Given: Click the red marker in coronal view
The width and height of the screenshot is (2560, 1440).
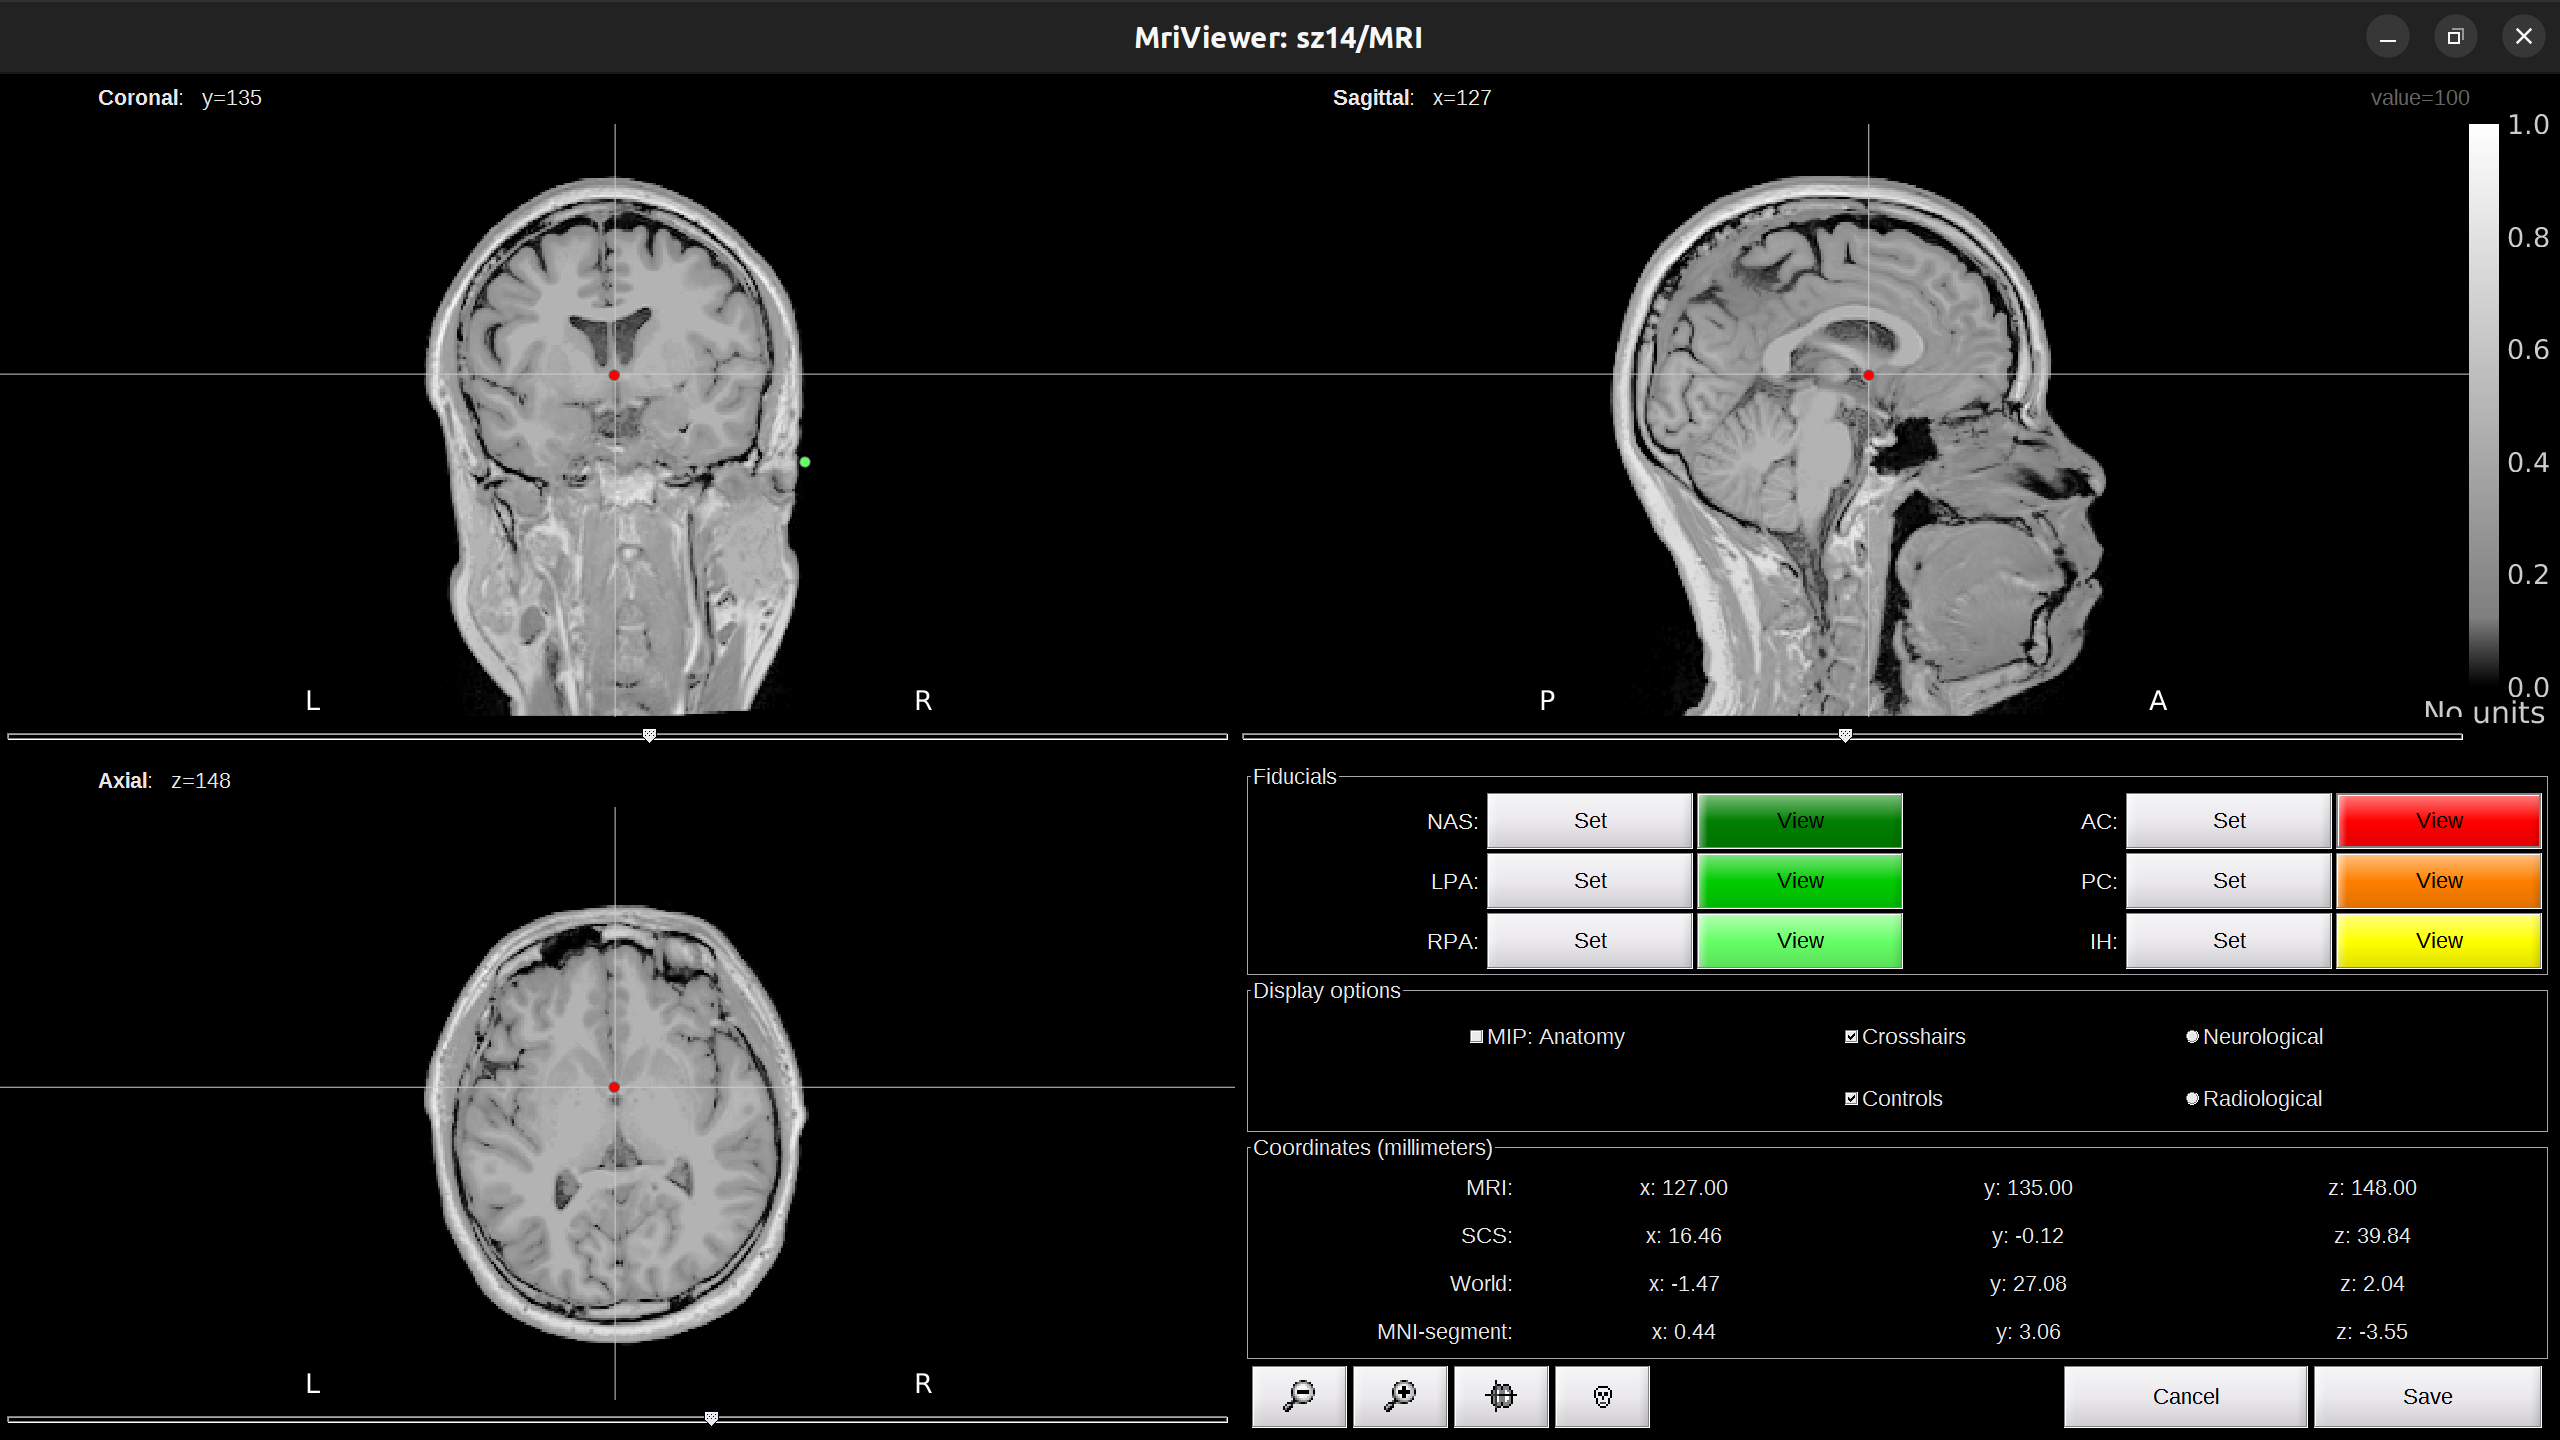Looking at the screenshot, I should click(614, 375).
